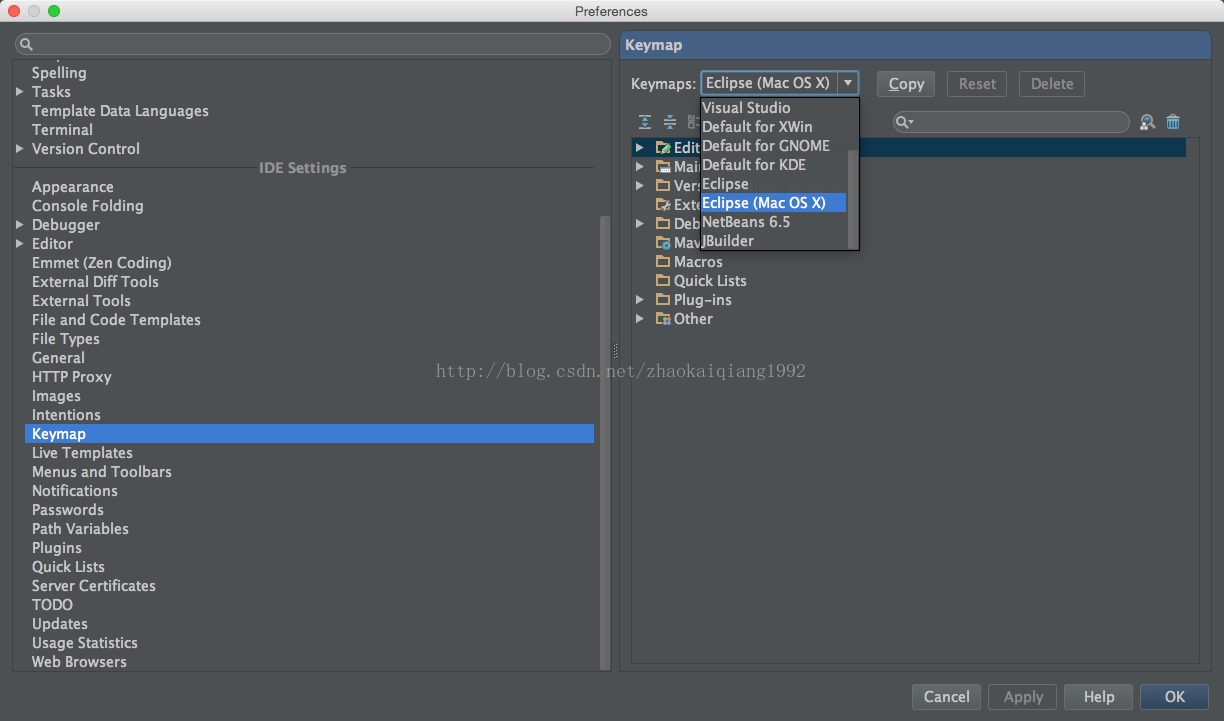Image resolution: width=1224 pixels, height=721 pixels.
Task: Open File and Code Templates settings
Action: pyautogui.click(x=116, y=320)
